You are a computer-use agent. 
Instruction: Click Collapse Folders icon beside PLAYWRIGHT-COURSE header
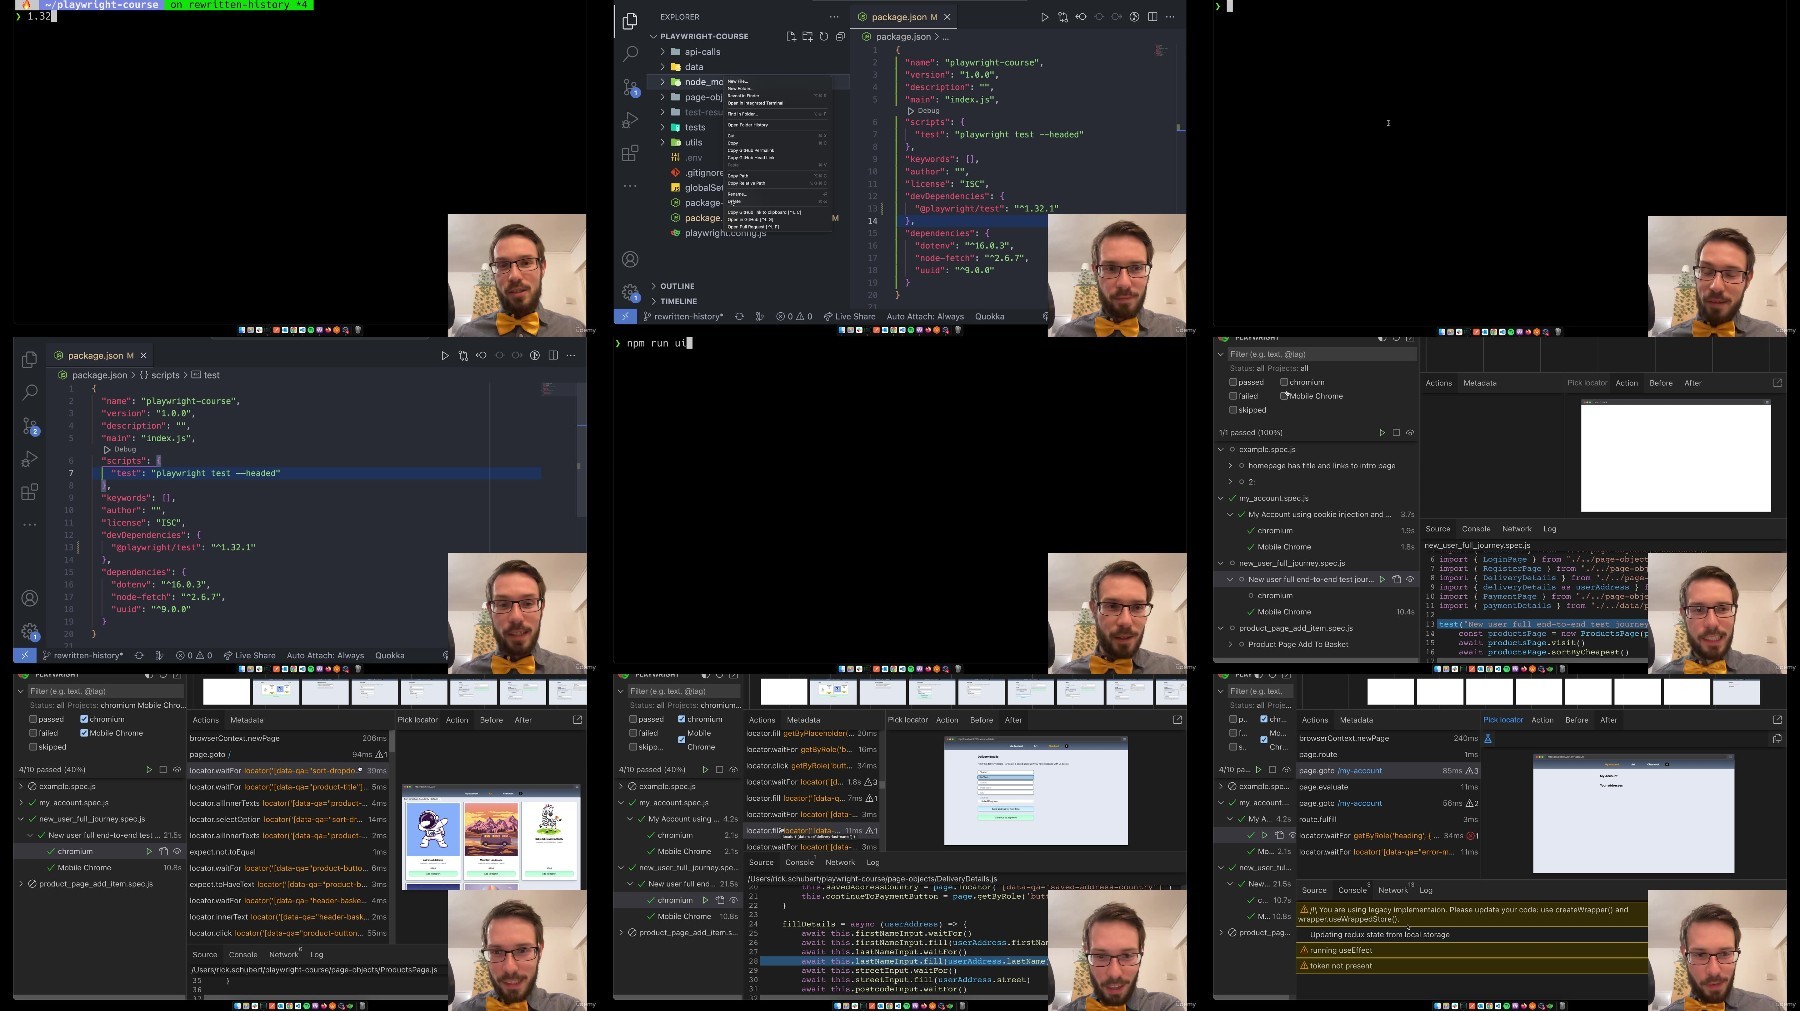click(840, 36)
